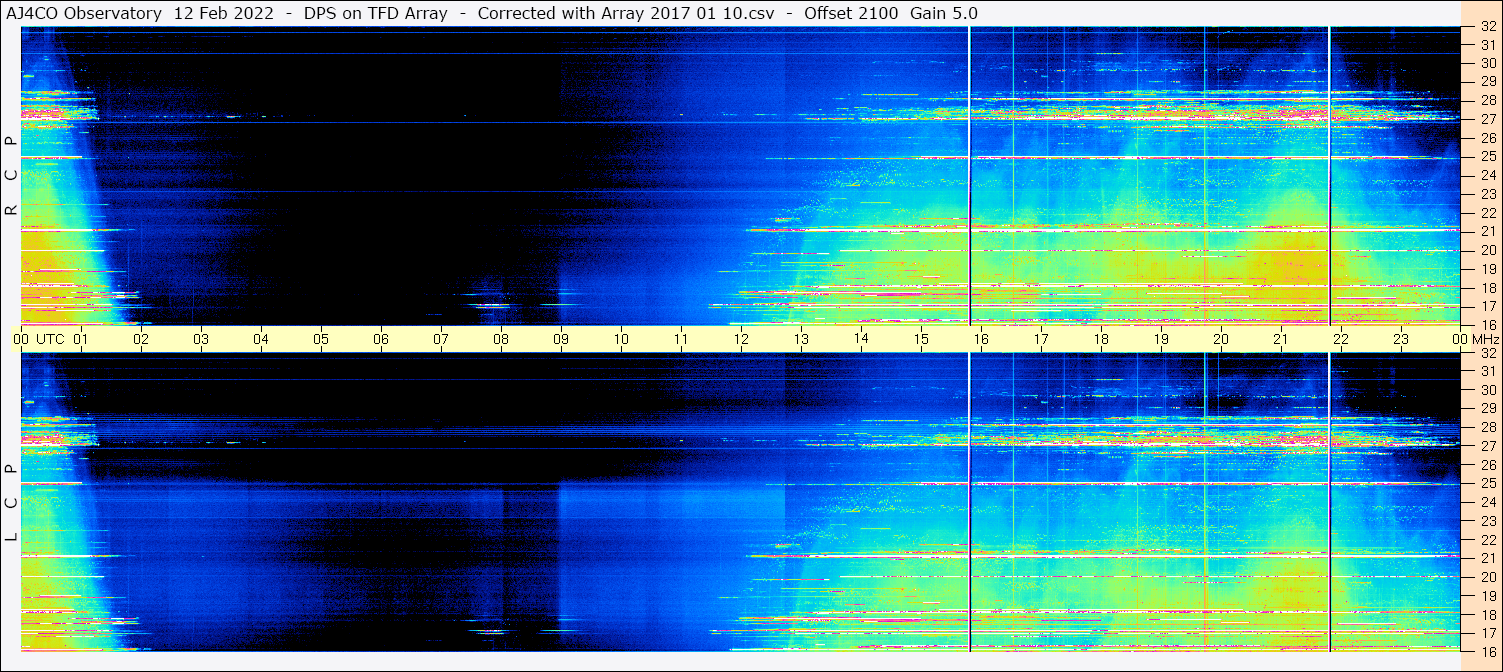Image resolution: width=1503 pixels, height=672 pixels.
Task: Click the LCP panel label
Action: click(x=12, y=503)
